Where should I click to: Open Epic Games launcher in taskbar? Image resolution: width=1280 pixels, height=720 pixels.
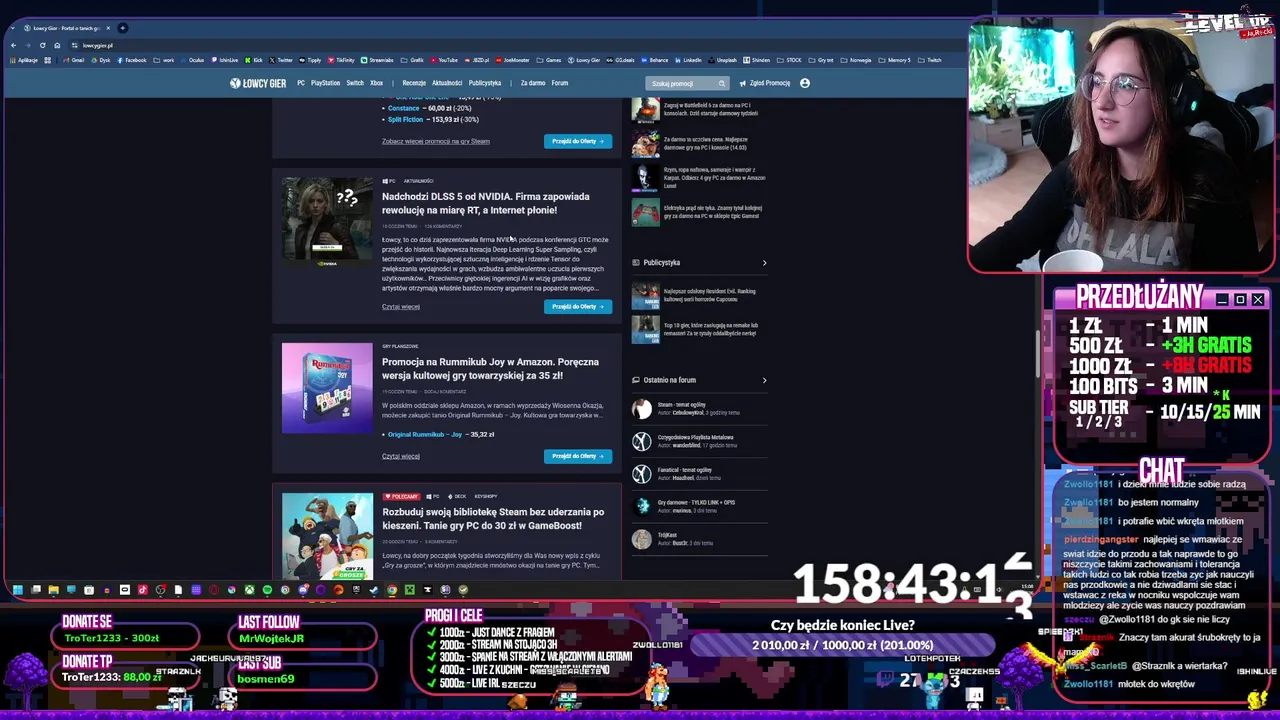(x=356, y=590)
